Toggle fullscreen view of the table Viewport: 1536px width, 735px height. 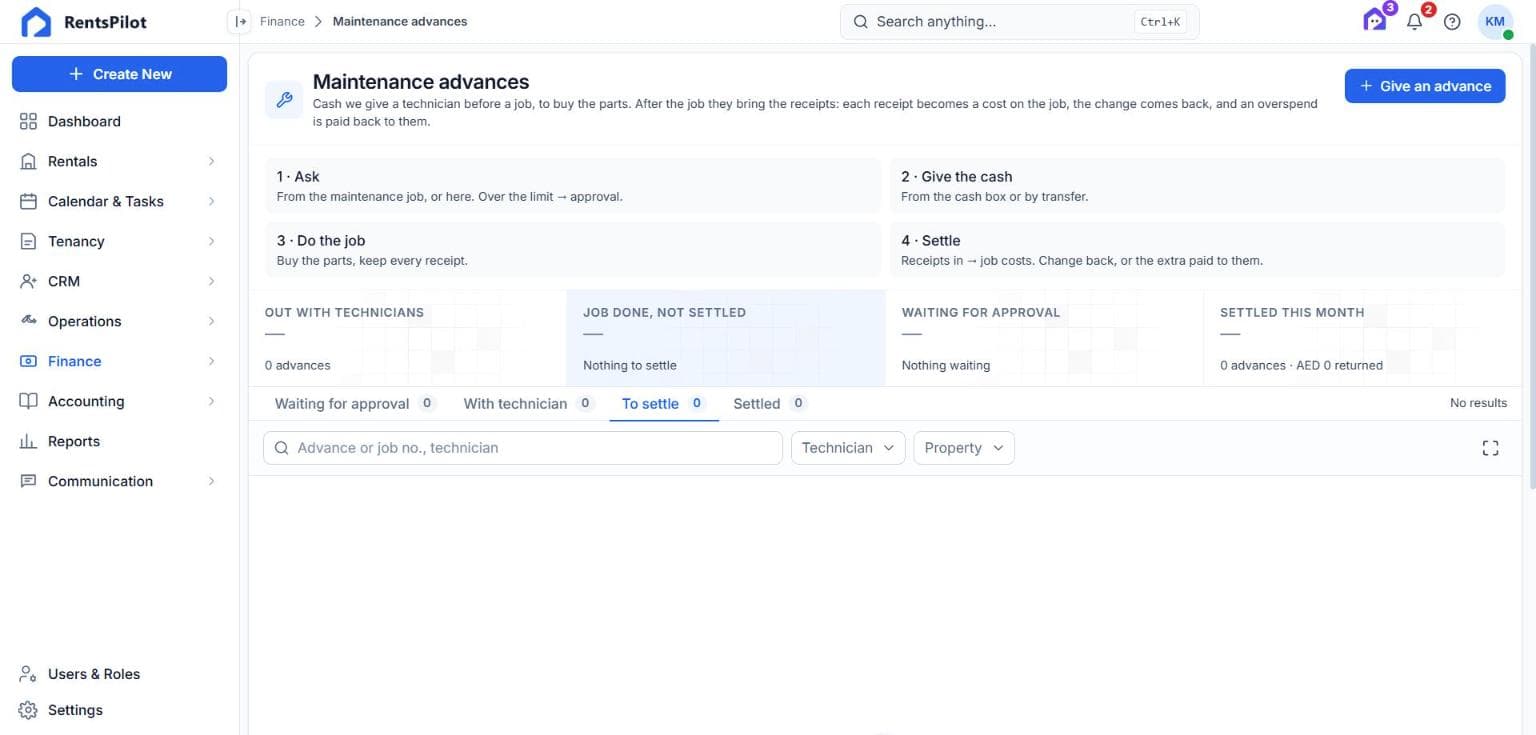pos(1490,448)
